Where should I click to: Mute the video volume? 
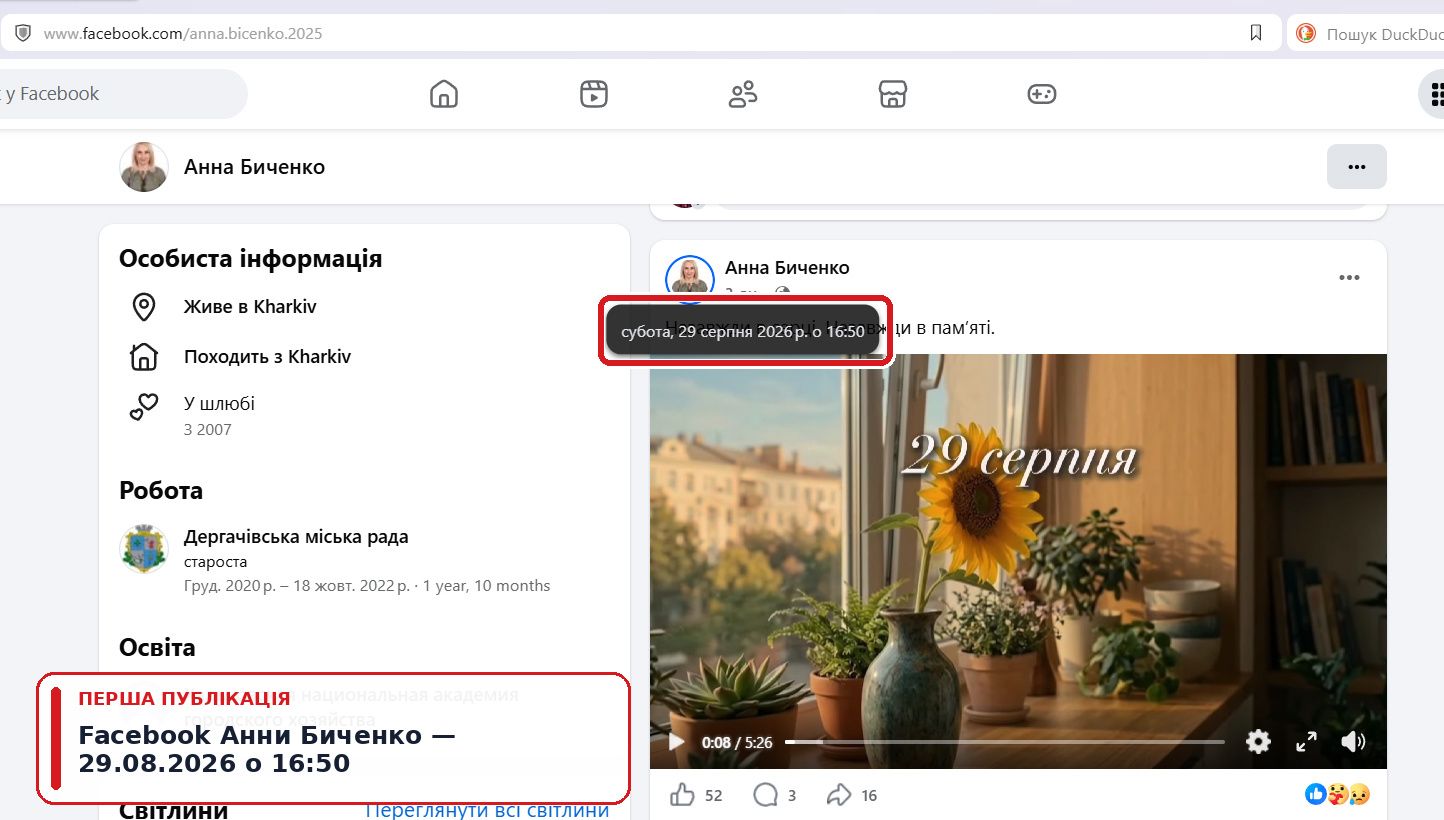(1353, 742)
